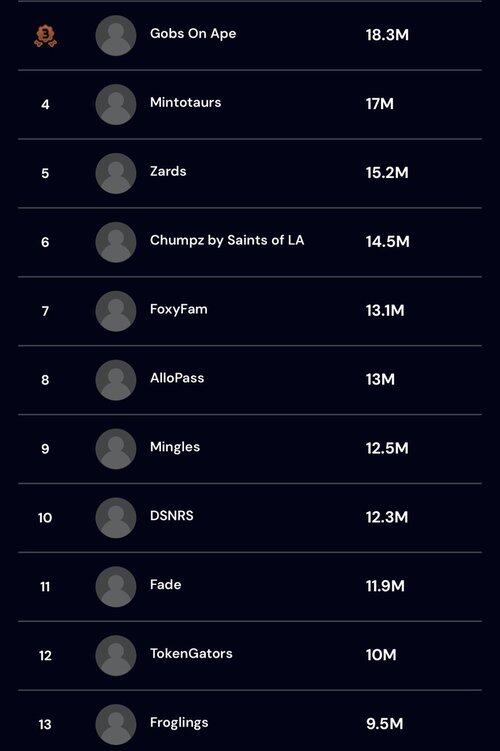Select the FoxyFam avatar icon
Image resolution: width=500 pixels, height=751 pixels.
[x=116, y=311]
